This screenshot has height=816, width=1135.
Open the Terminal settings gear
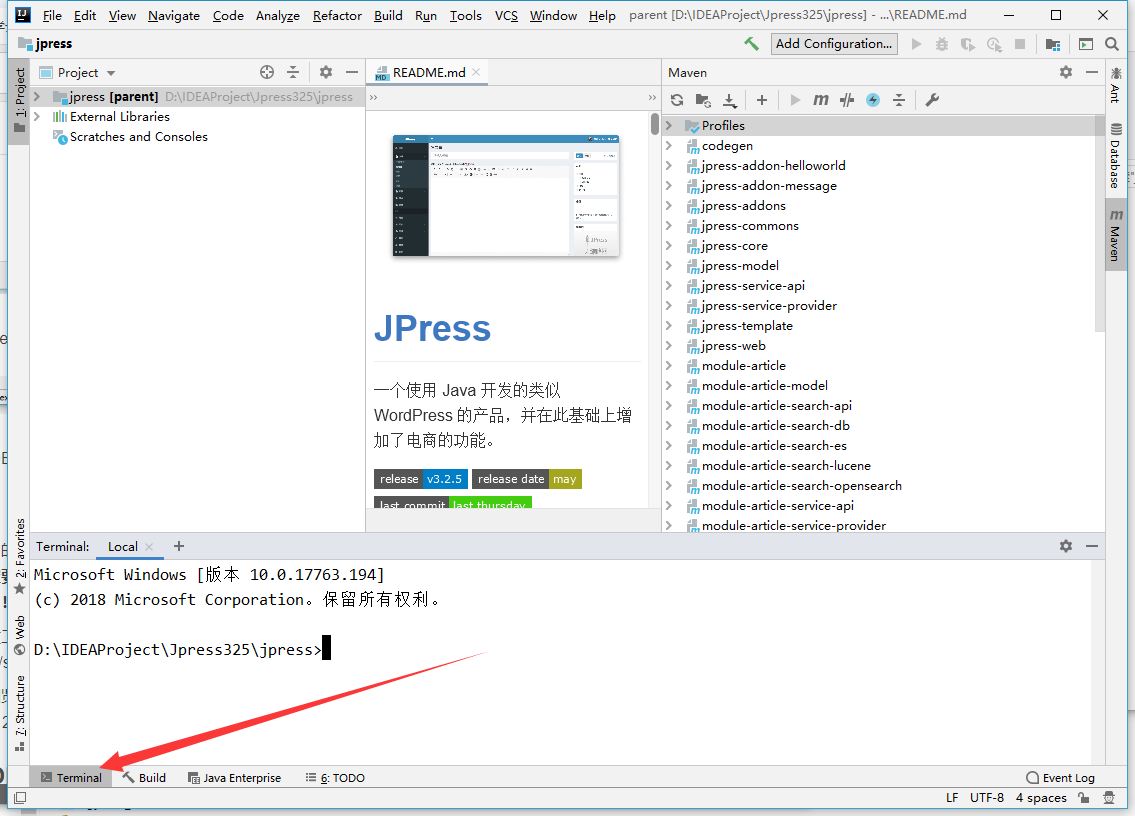pos(1066,546)
